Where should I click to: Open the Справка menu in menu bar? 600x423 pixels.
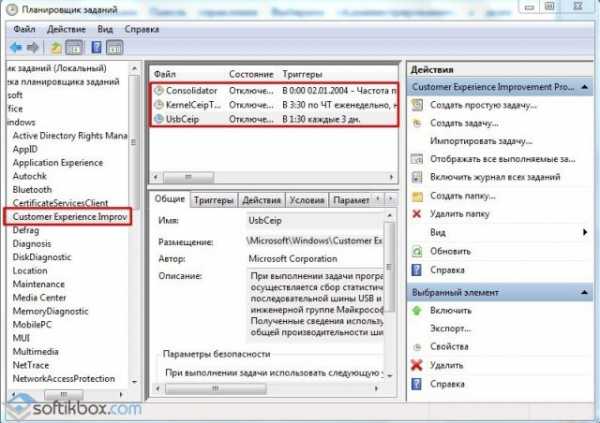(x=142, y=29)
